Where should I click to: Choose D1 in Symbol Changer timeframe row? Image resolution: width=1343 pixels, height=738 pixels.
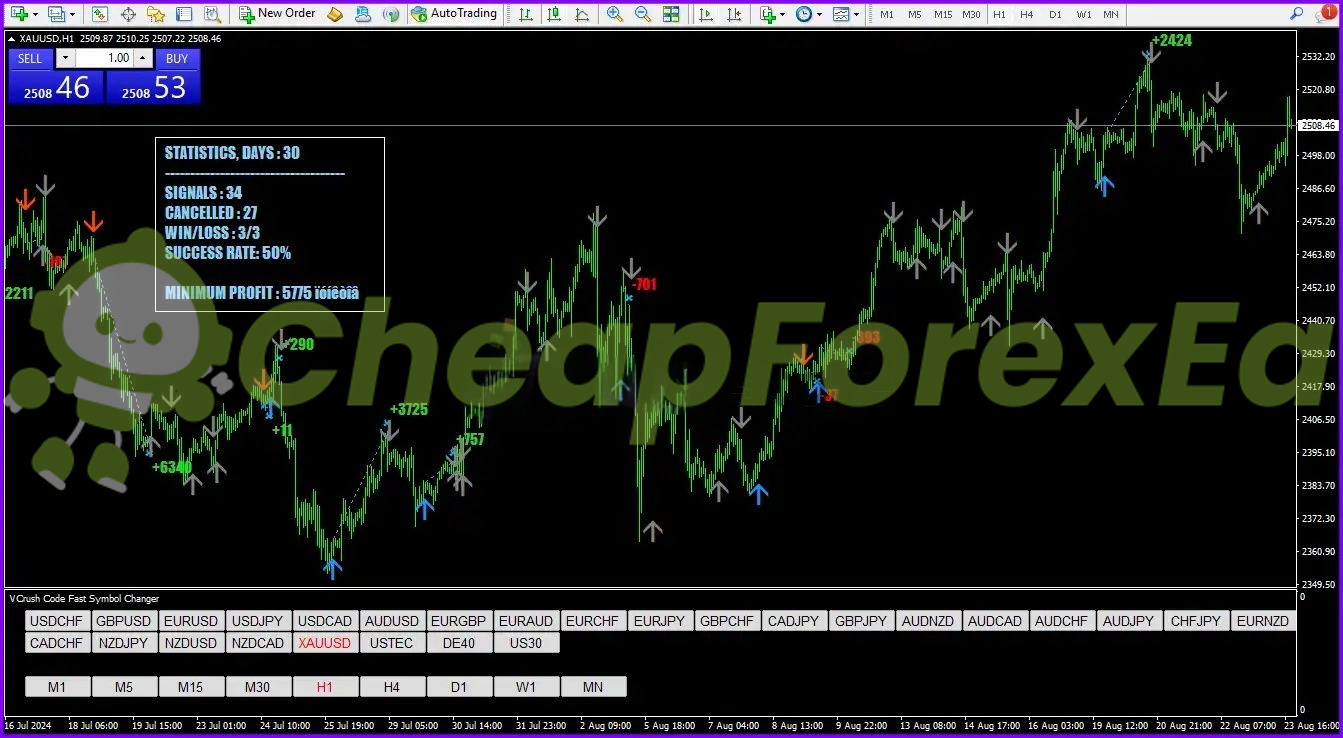click(459, 687)
